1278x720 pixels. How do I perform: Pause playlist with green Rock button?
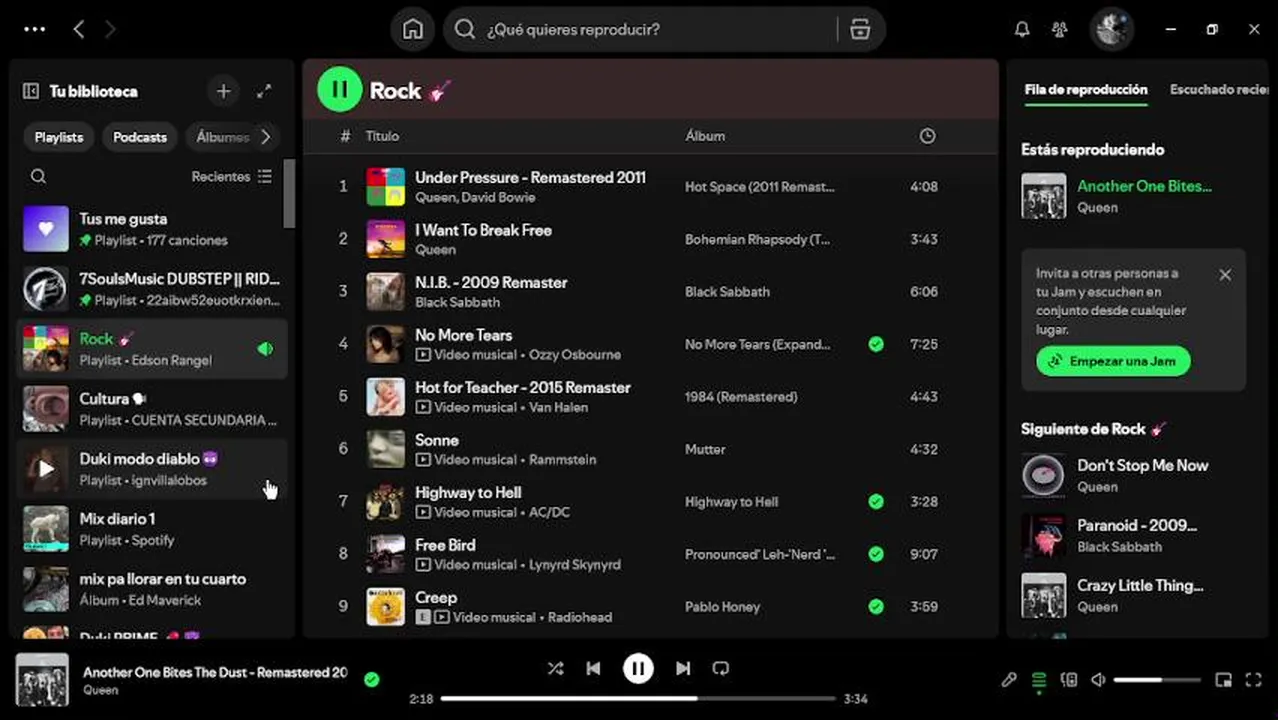(339, 90)
